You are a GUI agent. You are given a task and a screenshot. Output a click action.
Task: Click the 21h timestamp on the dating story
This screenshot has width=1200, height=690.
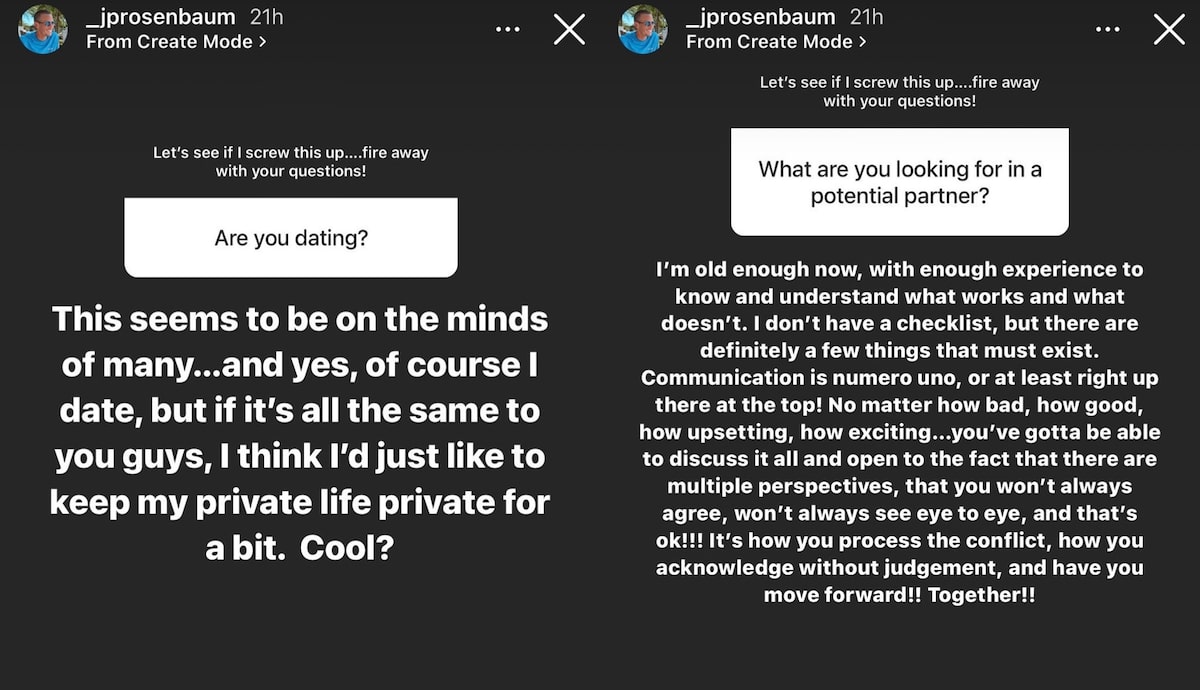coord(265,17)
